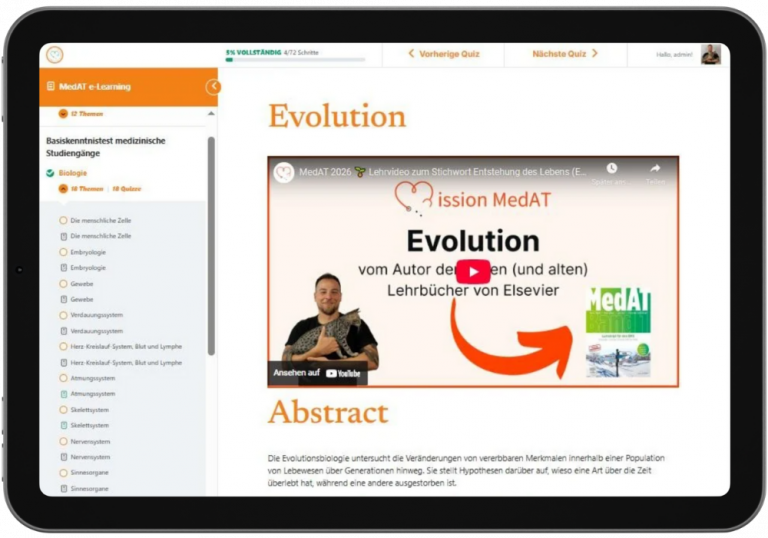Click the Watch Later clock icon
The height and width of the screenshot is (538, 768).
(x=611, y=169)
